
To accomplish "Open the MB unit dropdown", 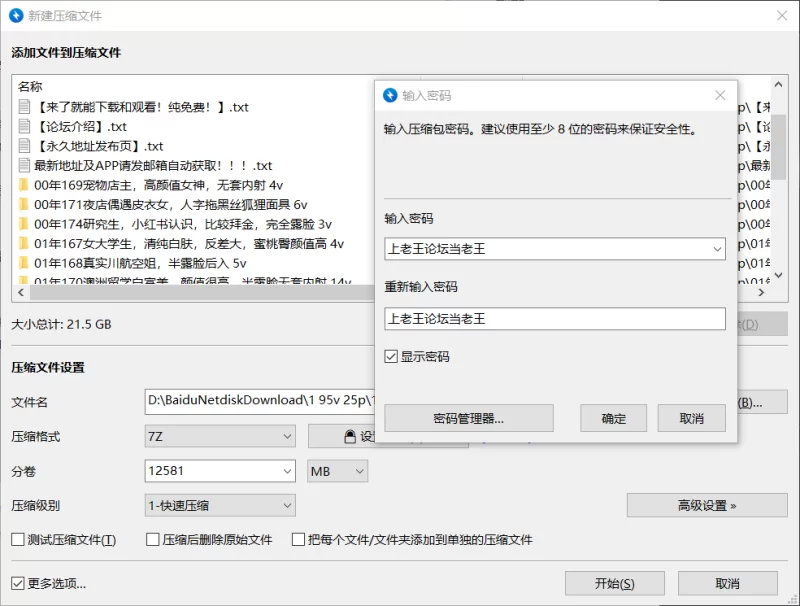I will tap(337, 471).
